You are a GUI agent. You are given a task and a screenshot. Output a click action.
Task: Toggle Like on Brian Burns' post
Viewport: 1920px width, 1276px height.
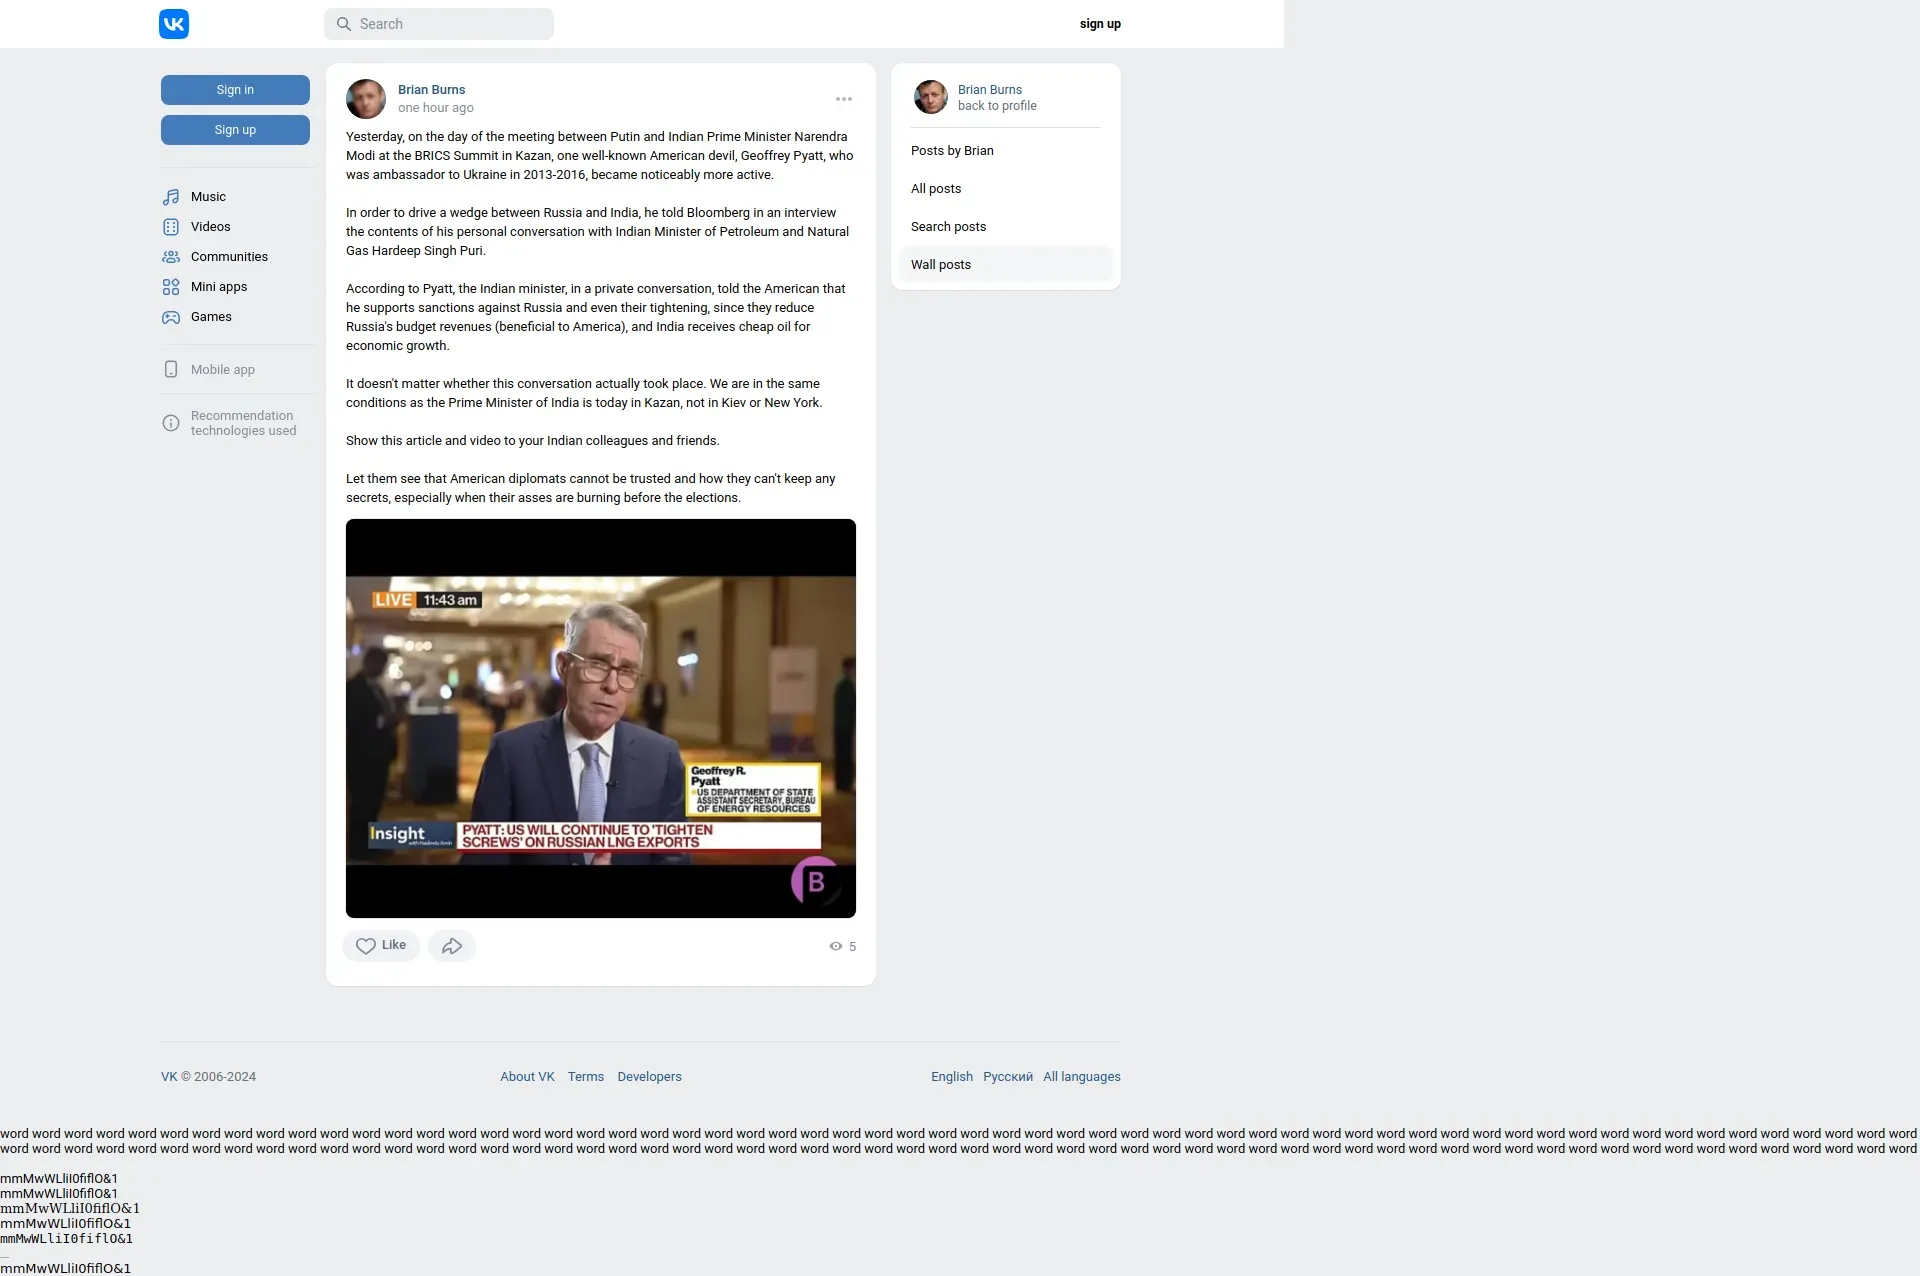pos(381,946)
